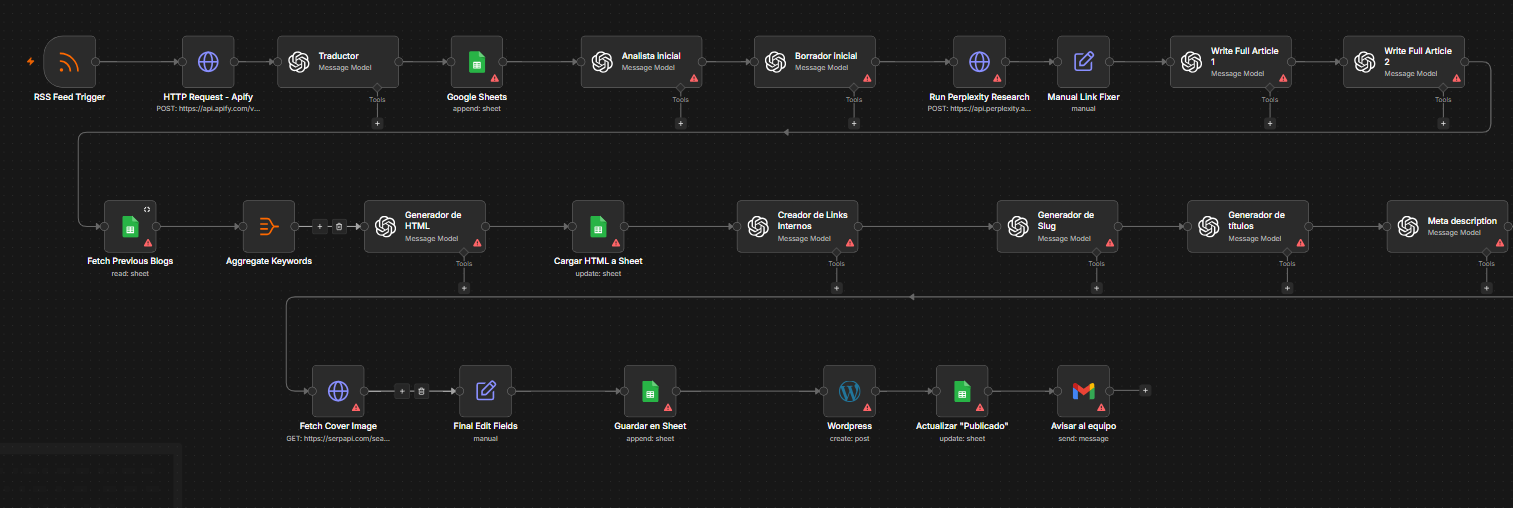
Task: Open the Generador de títulos node
Action: pyautogui.click(x=1248, y=226)
